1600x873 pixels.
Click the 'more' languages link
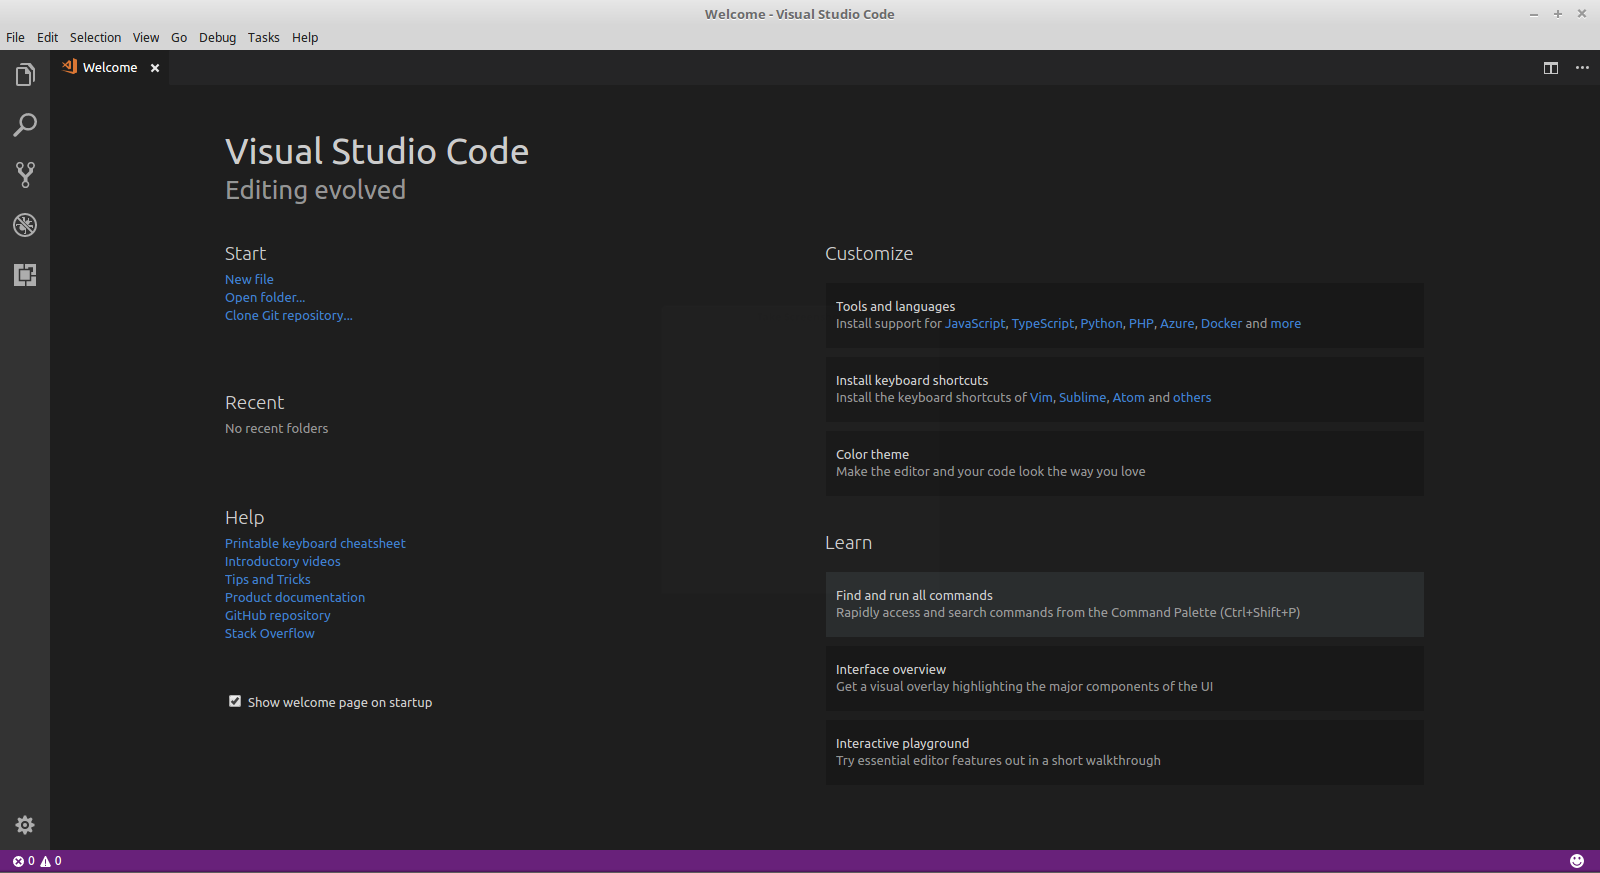tap(1286, 323)
